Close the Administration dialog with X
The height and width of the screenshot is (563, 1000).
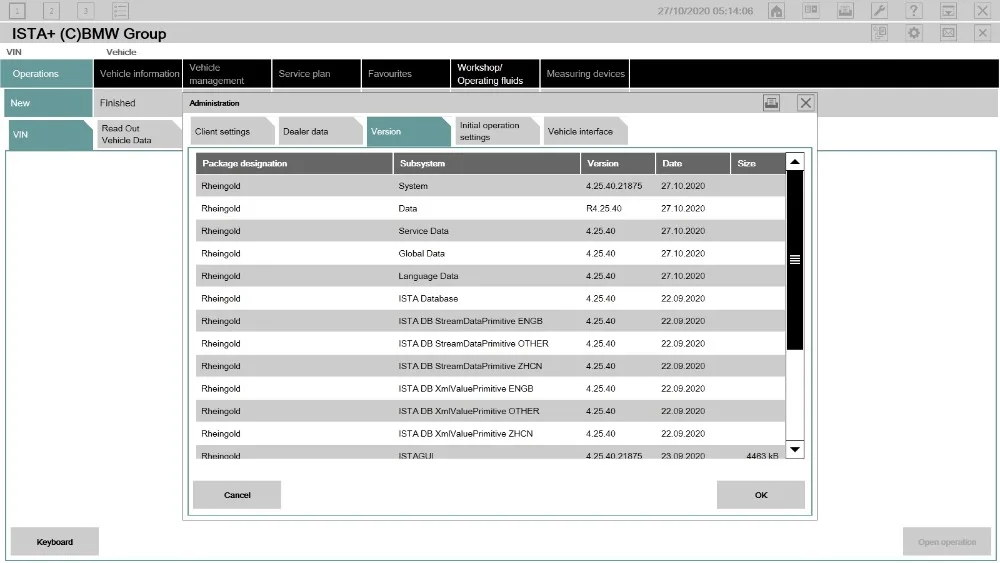[805, 103]
